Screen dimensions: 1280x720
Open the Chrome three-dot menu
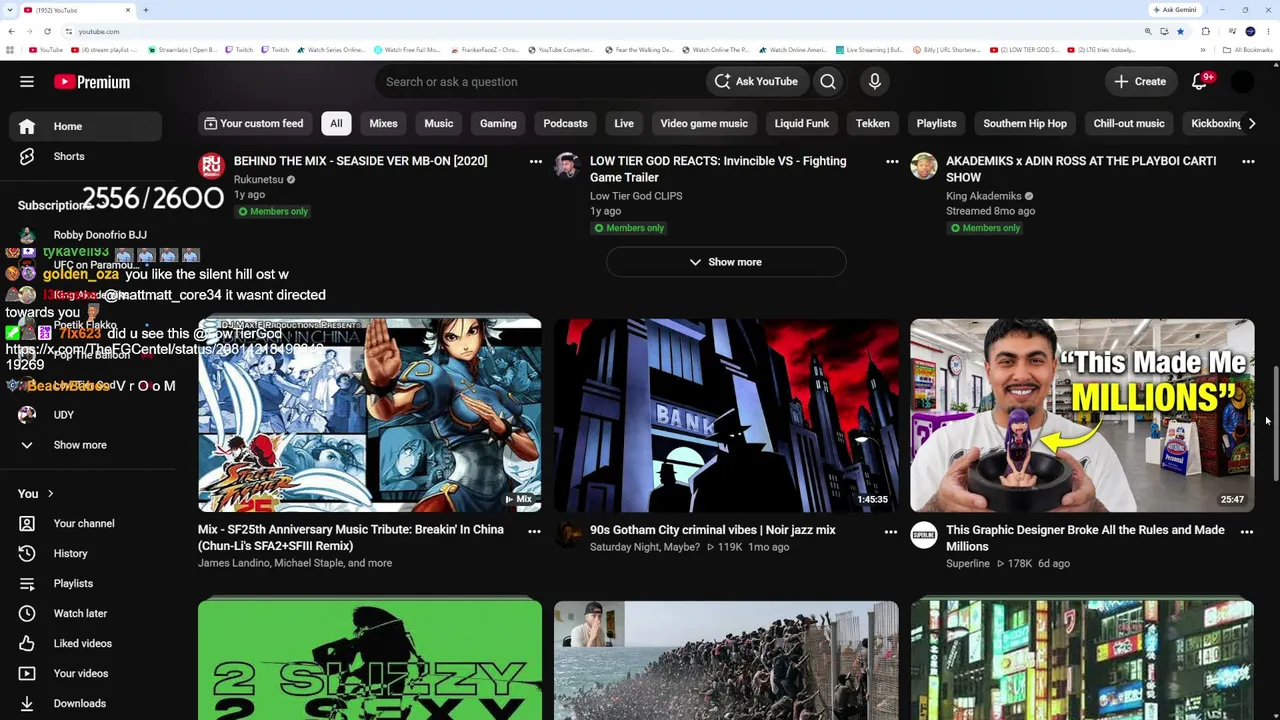tap(1269, 31)
